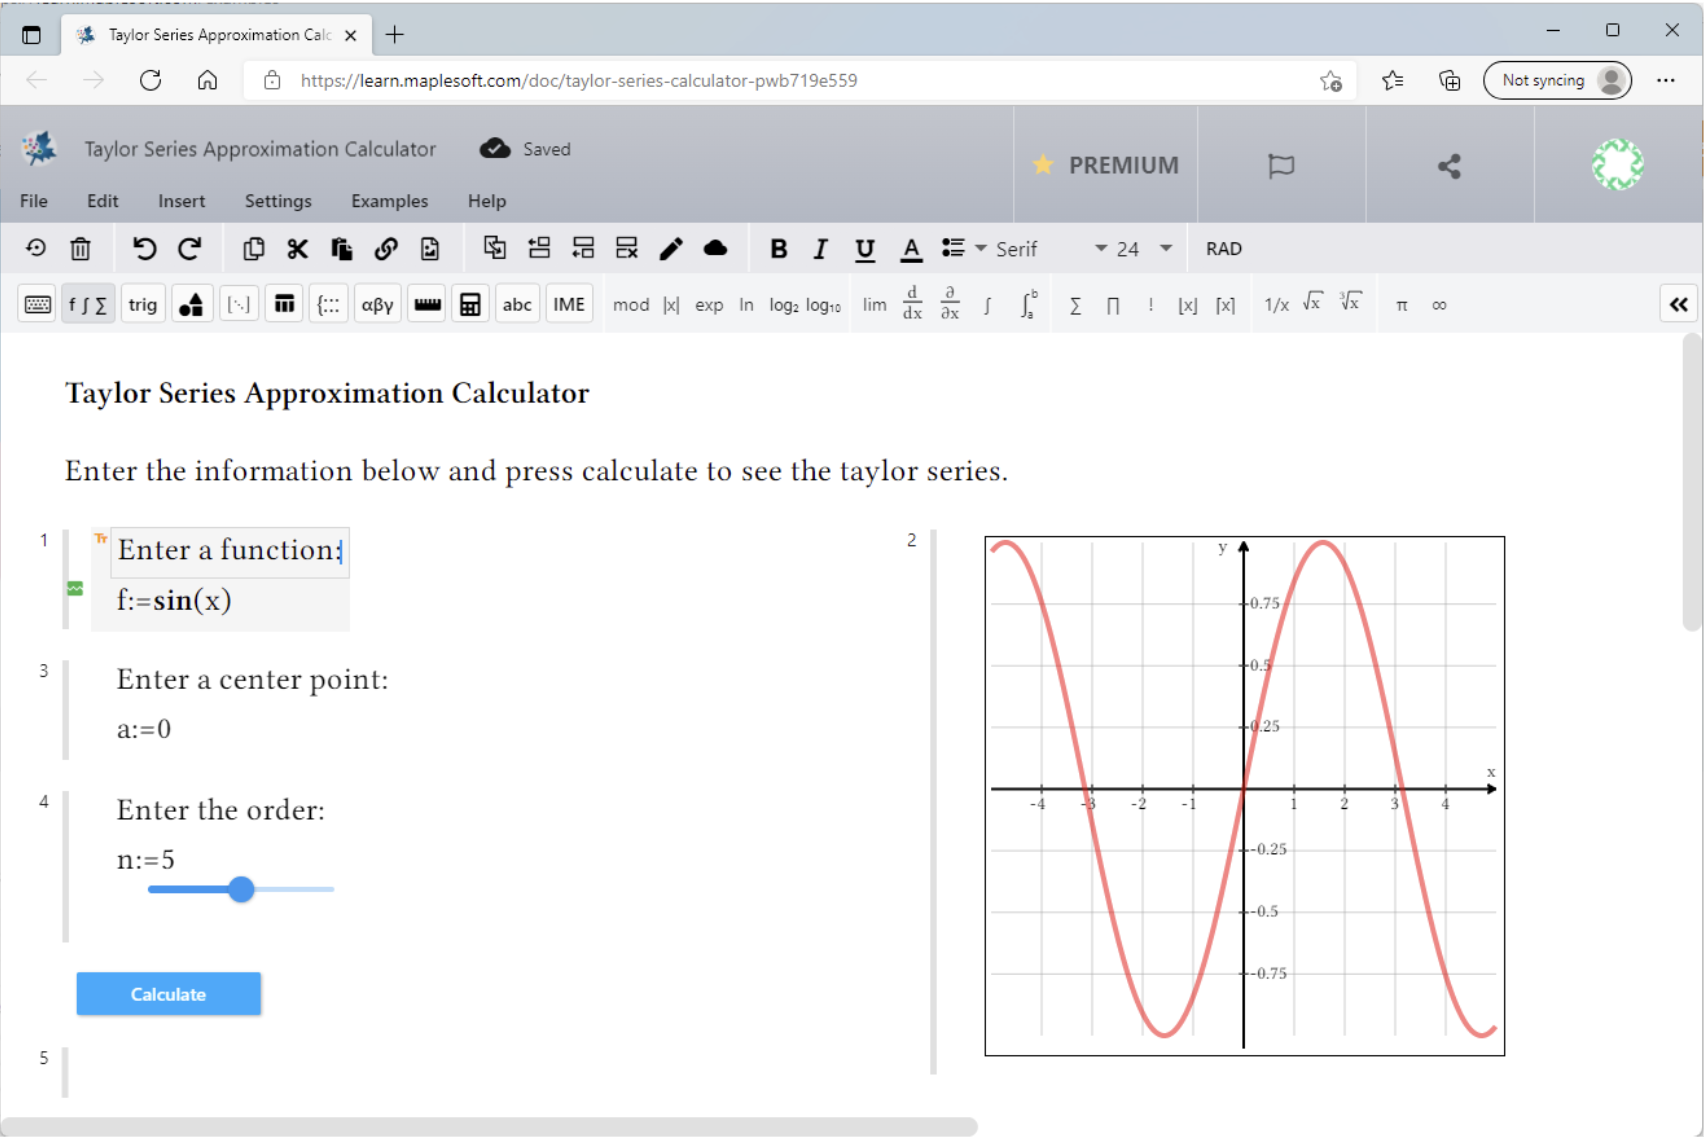Open the bullet list style dropdown
This screenshot has height=1138, width=1706.
click(x=964, y=248)
